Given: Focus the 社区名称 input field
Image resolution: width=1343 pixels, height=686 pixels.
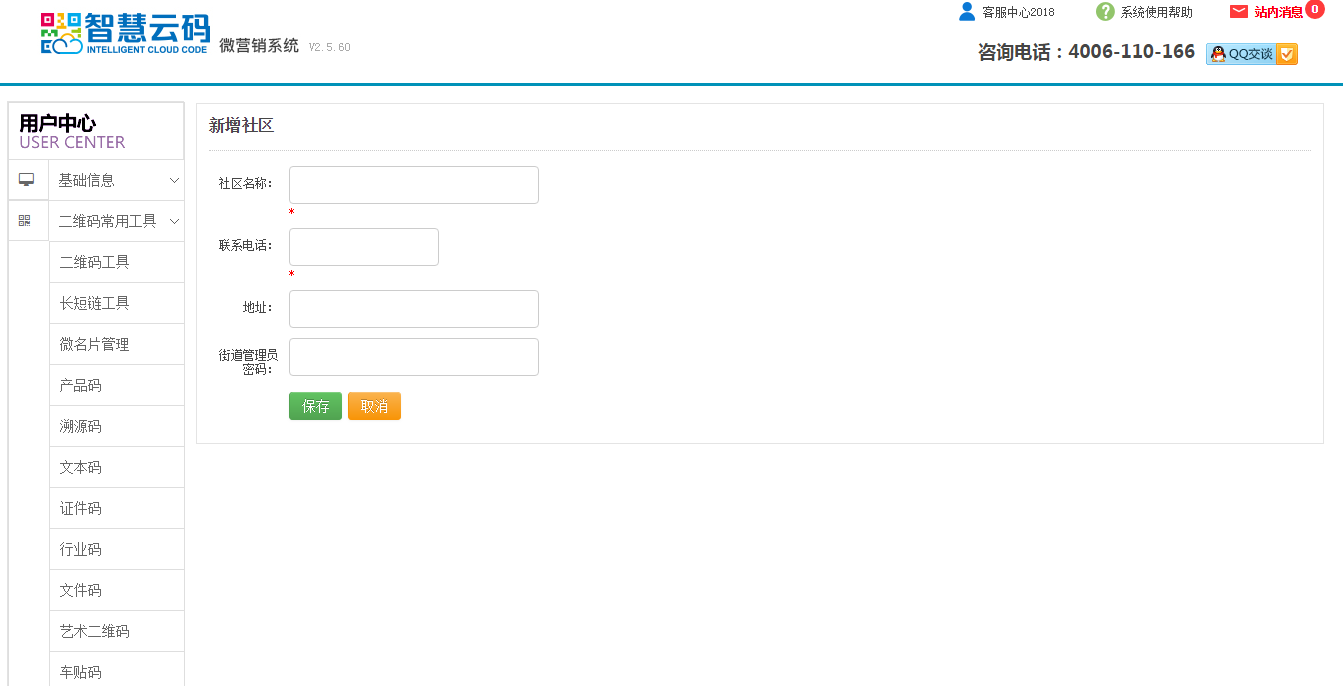Looking at the screenshot, I should (413, 185).
